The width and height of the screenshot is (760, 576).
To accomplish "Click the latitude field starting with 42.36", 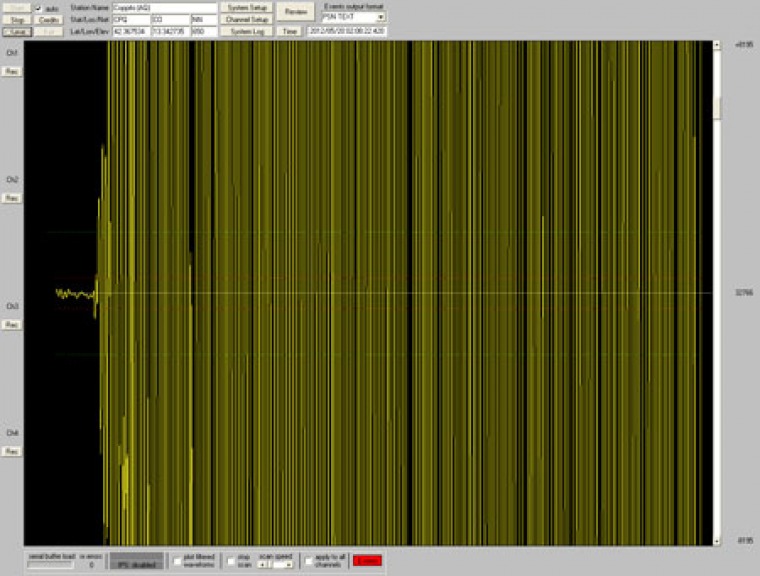I will pos(131,32).
